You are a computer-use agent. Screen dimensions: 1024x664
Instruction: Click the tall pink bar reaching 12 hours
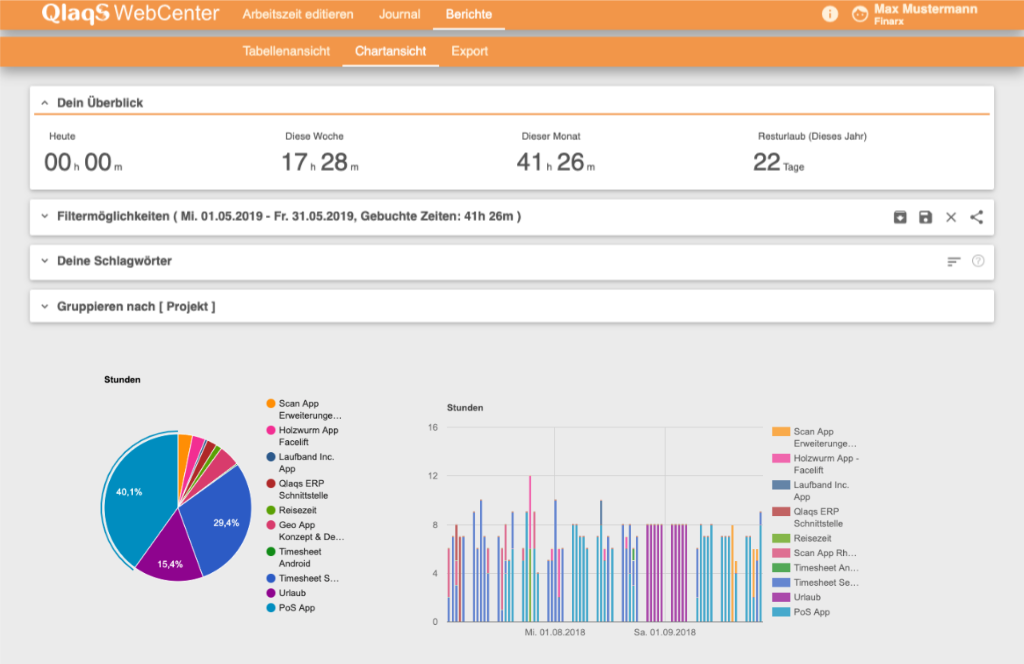pos(530,513)
